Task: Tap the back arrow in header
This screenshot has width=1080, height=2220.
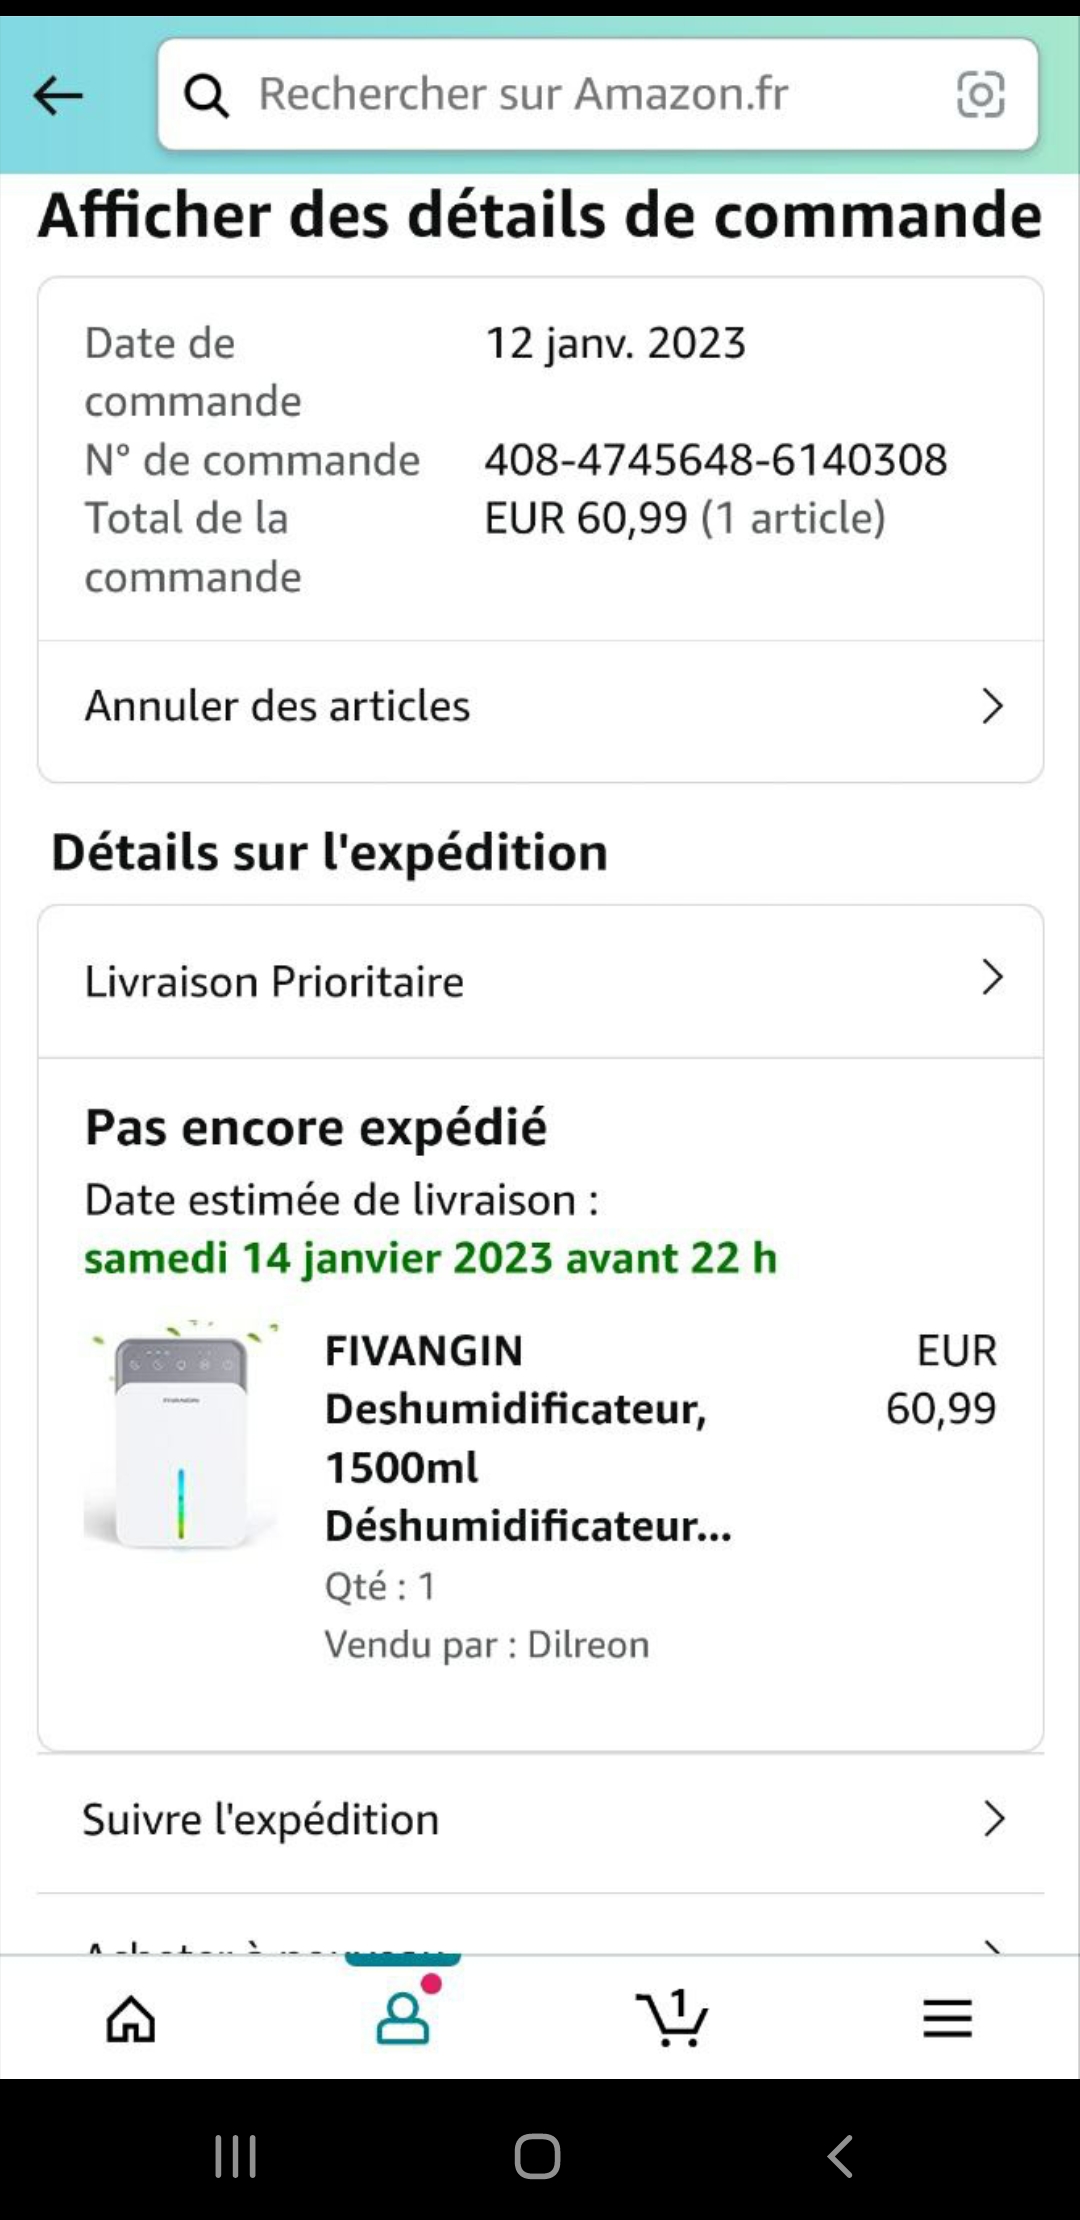Action: (x=58, y=96)
